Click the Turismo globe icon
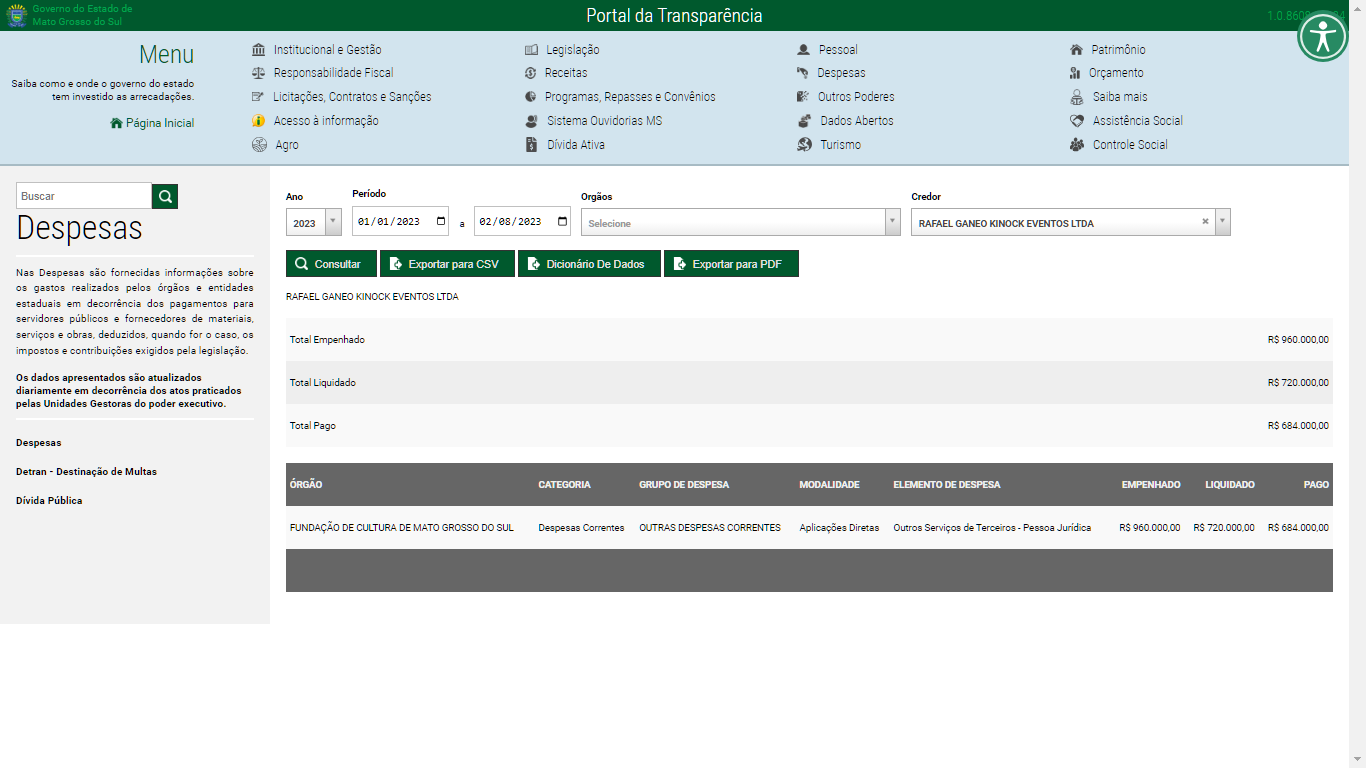Viewport: 1366px width, 768px height. pyautogui.click(x=804, y=145)
